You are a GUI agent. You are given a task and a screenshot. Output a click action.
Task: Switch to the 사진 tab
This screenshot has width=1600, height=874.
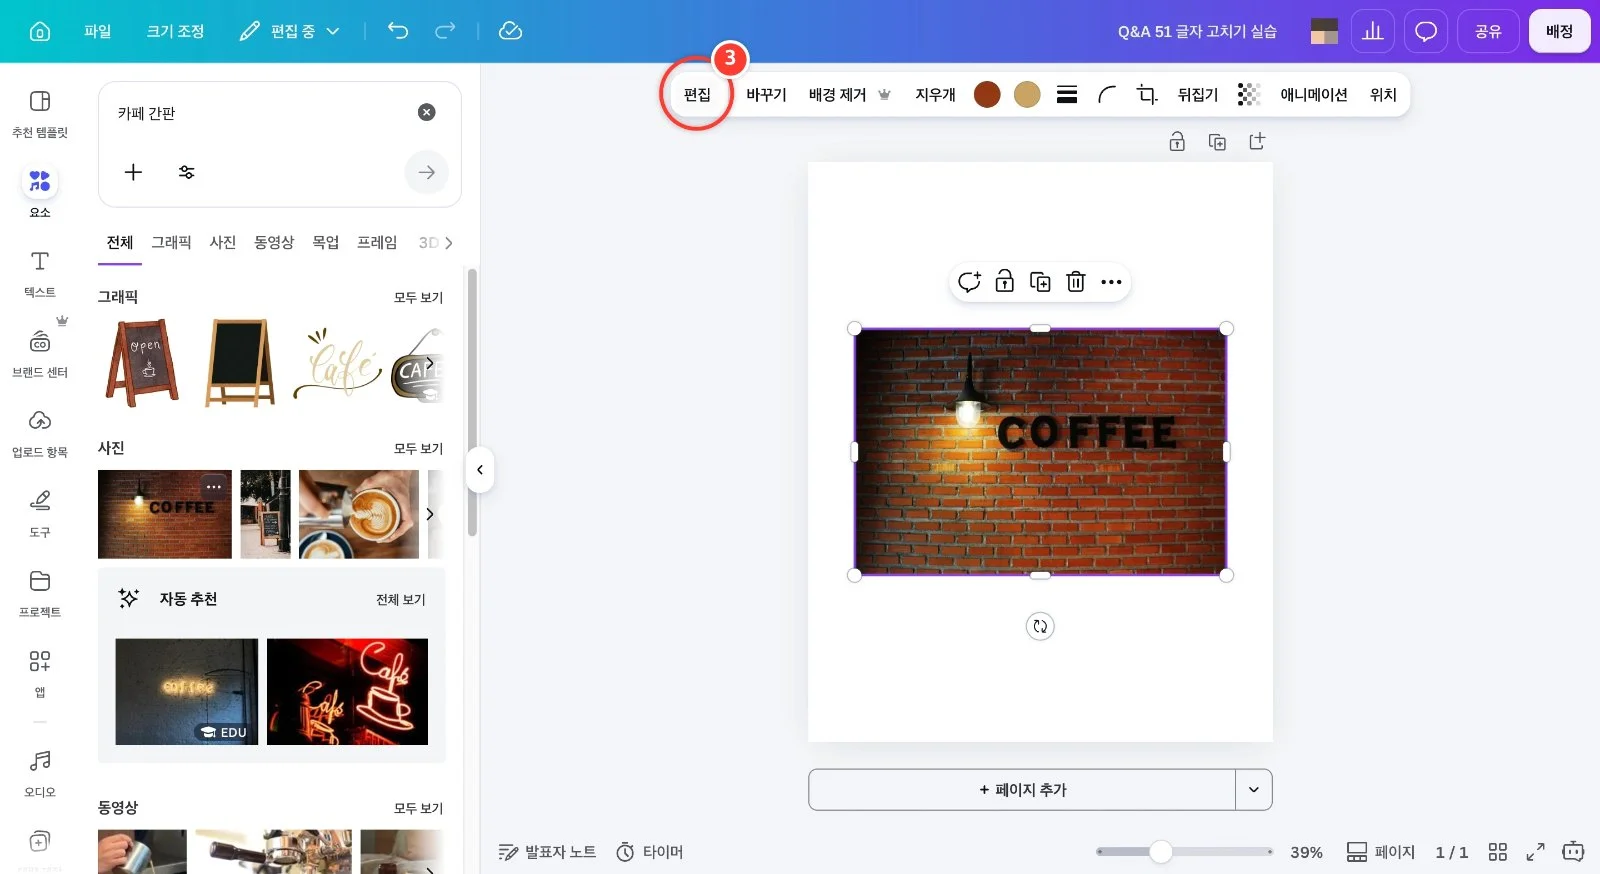tap(223, 242)
